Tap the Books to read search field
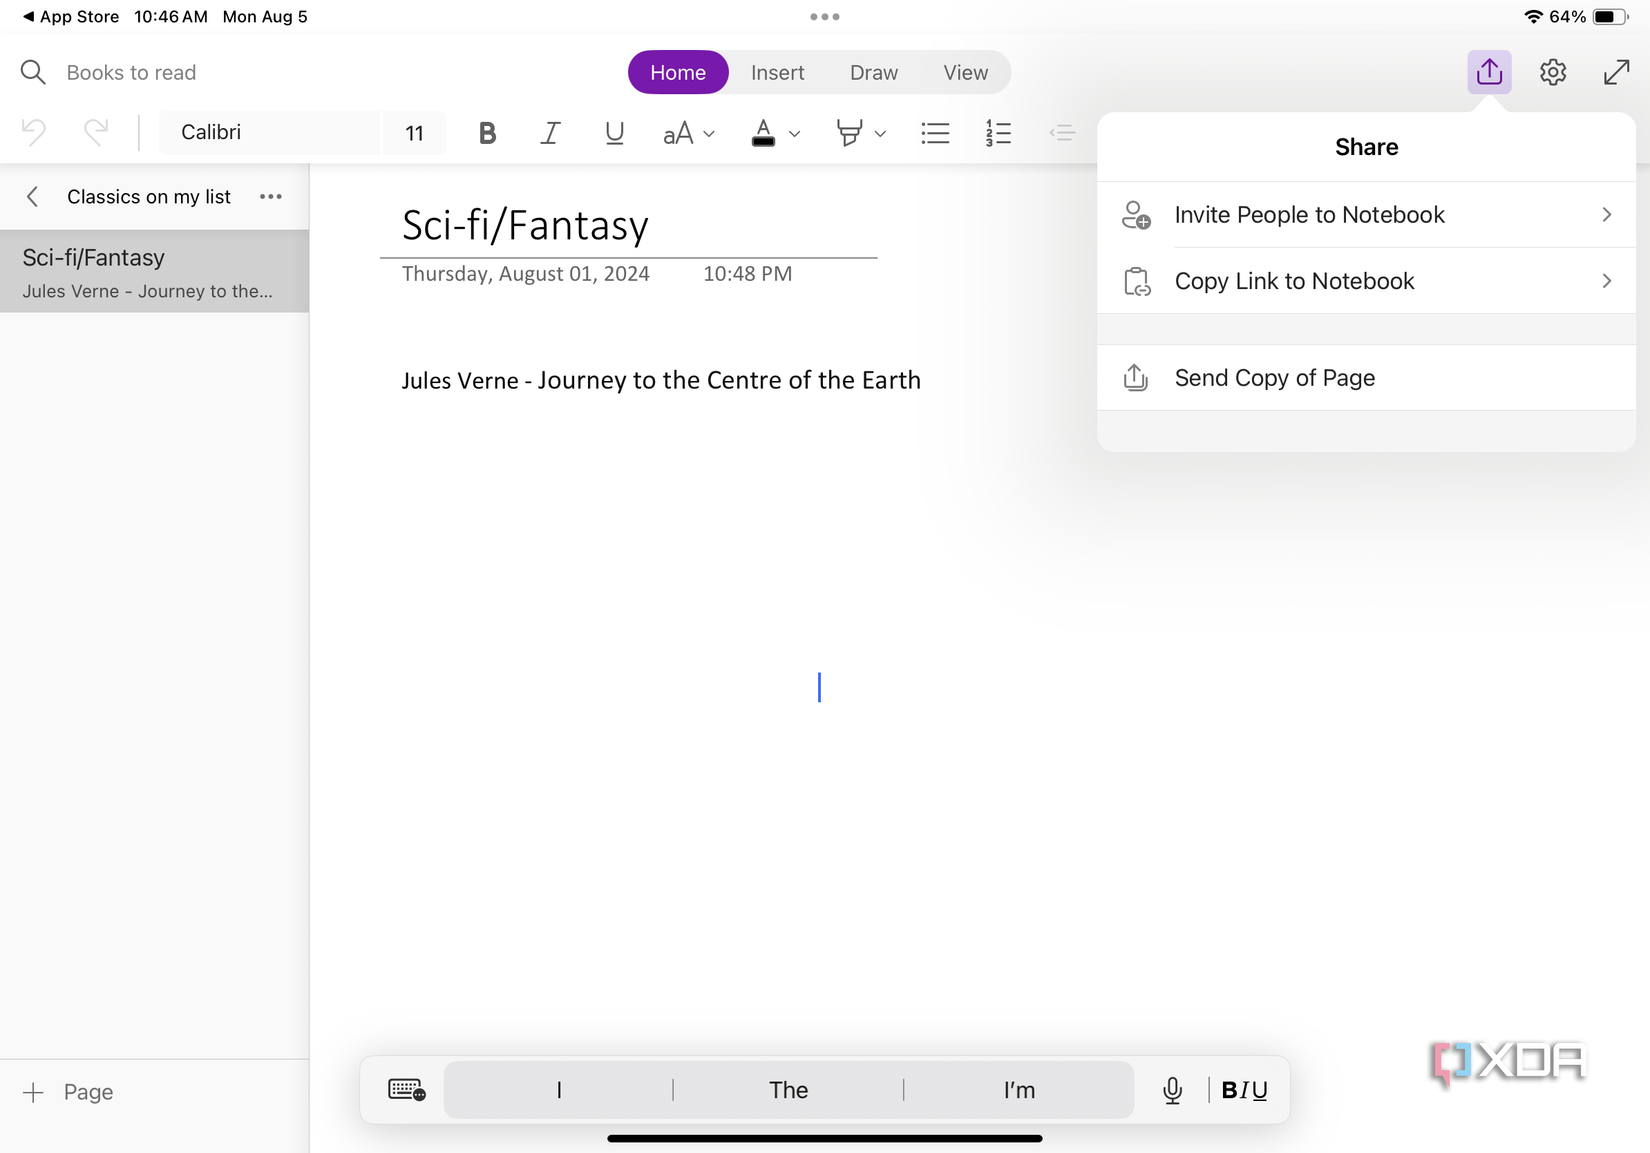The image size is (1650, 1153). 131,72
